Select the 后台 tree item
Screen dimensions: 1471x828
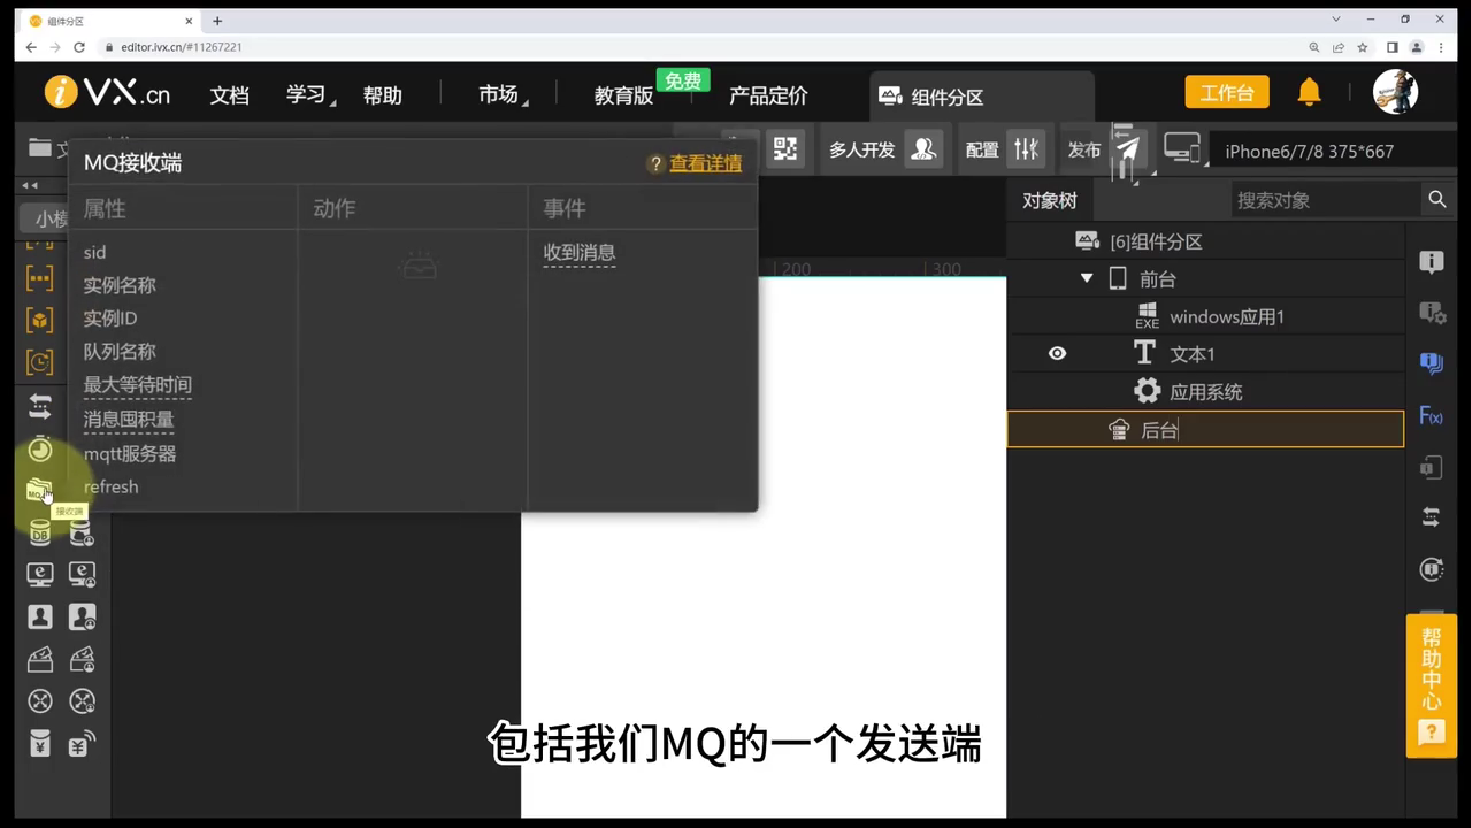1206,429
